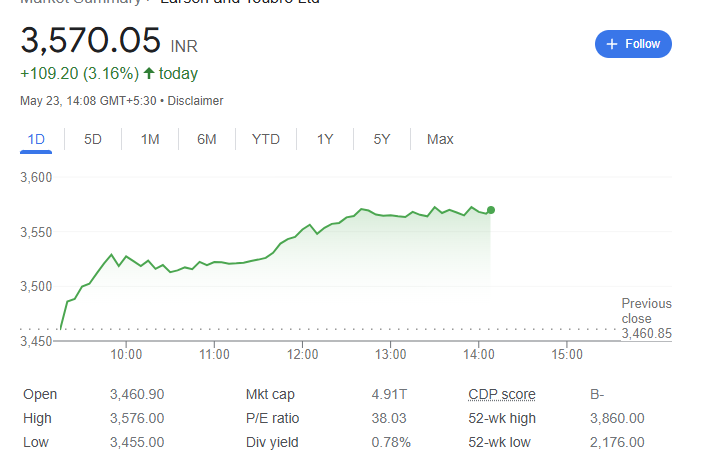721x460 pixels.
Task: Switch to the 5D tab
Action: (93, 139)
